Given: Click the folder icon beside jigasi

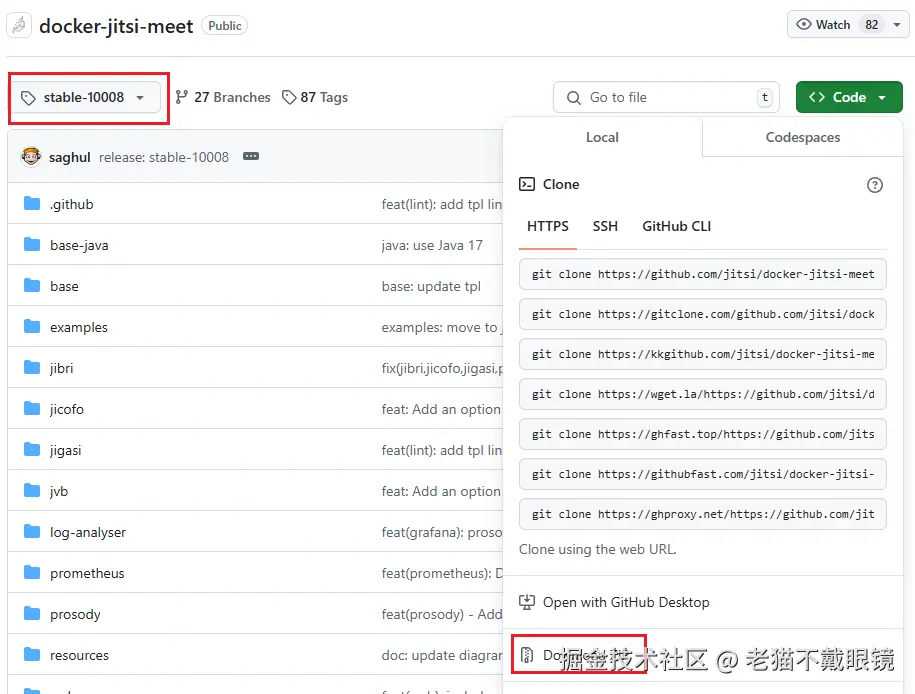Looking at the screenshot, I should coord(32,449).
